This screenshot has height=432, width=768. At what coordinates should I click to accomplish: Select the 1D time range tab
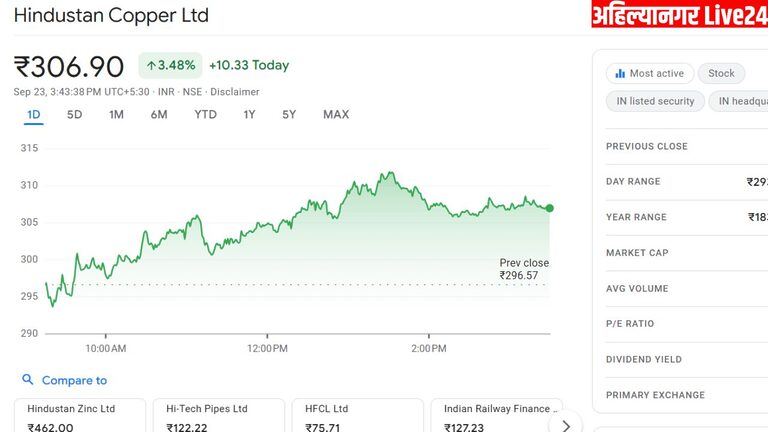(x=34, y=115)
